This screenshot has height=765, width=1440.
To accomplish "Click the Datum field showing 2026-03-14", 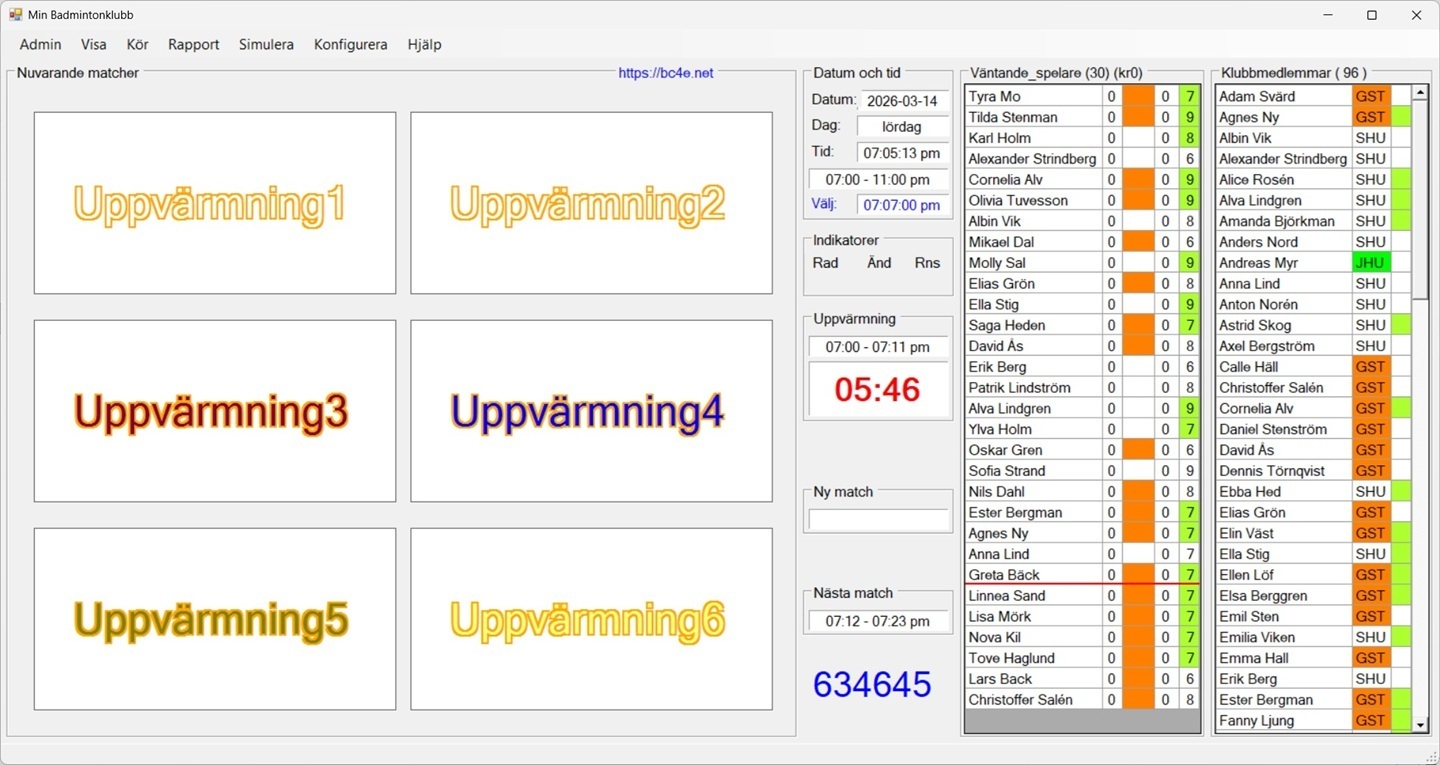I will 903,101.
